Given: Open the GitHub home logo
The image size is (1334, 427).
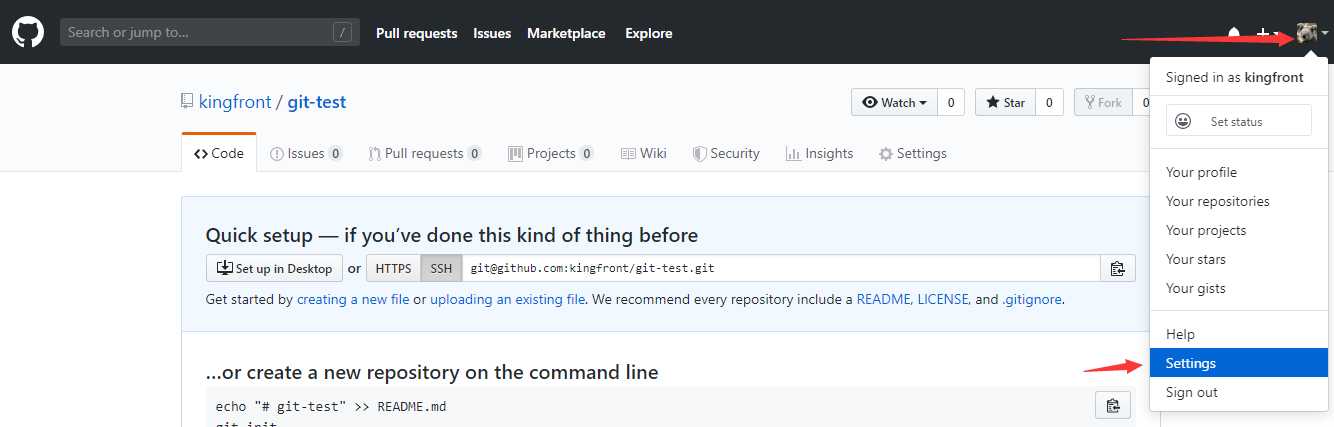Looking at the screenshot, I should pos(27,32).
